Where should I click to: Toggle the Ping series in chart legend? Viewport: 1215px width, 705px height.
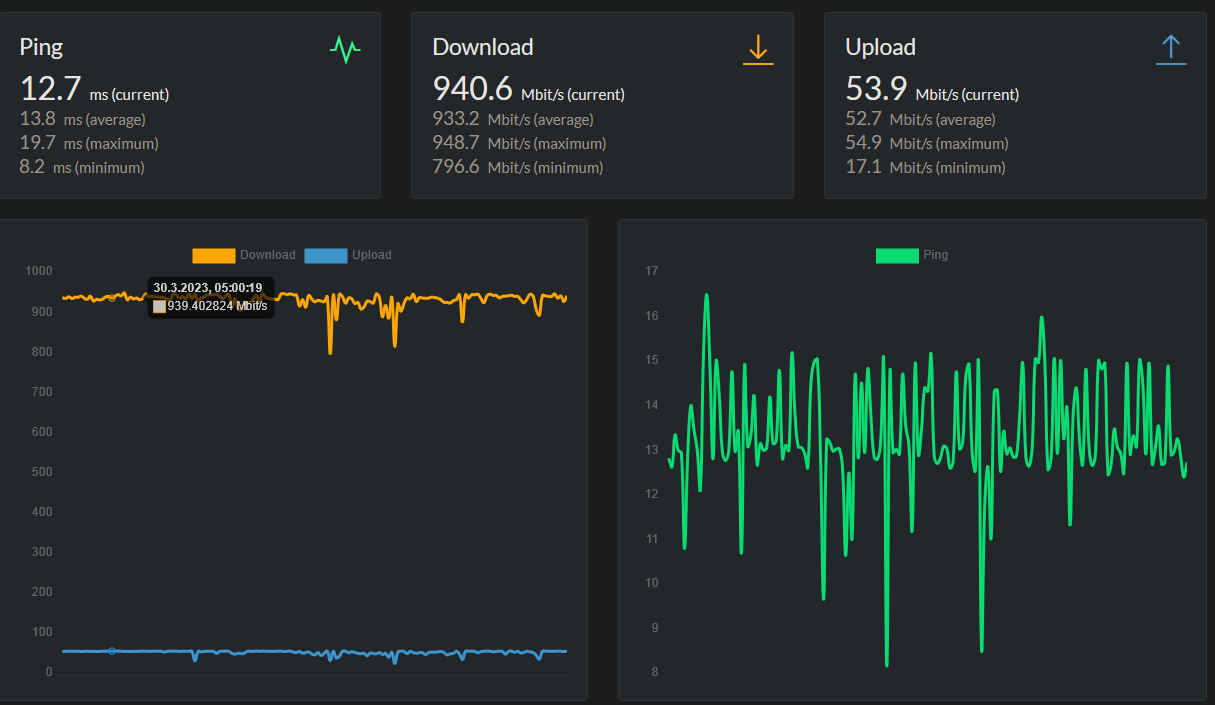tap(912, 255)
